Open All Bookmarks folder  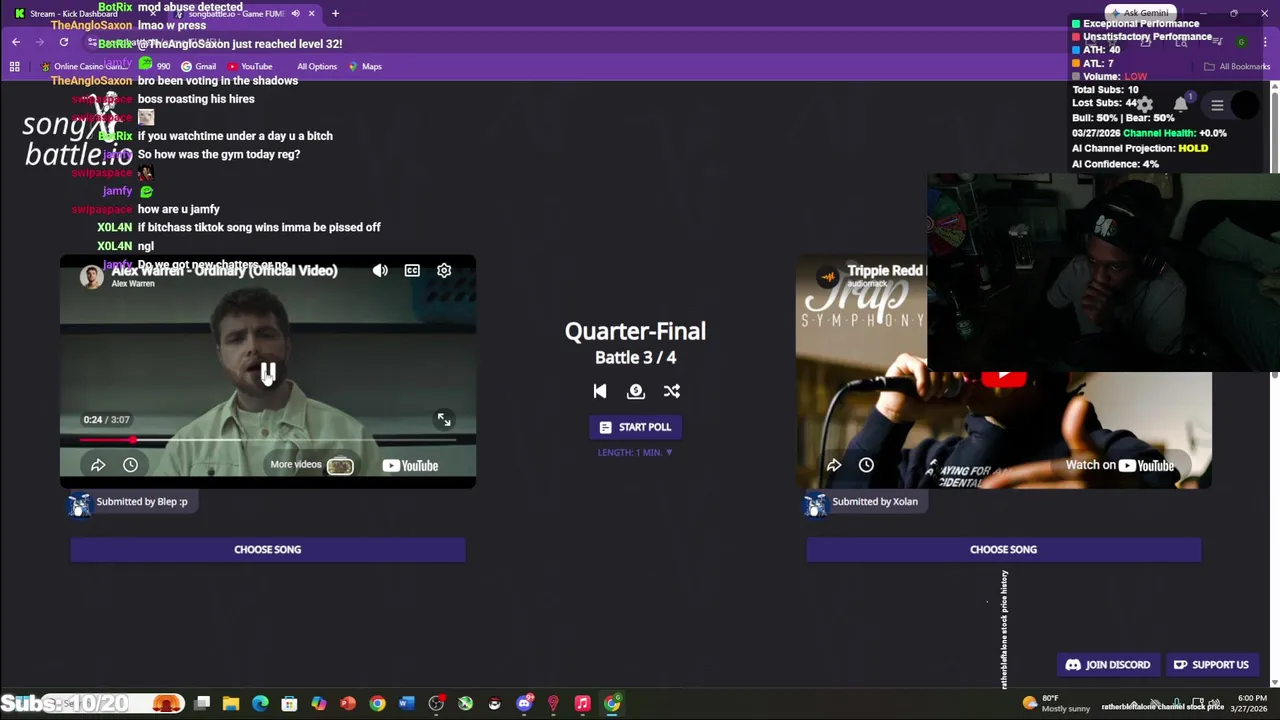pos(1237,66)
